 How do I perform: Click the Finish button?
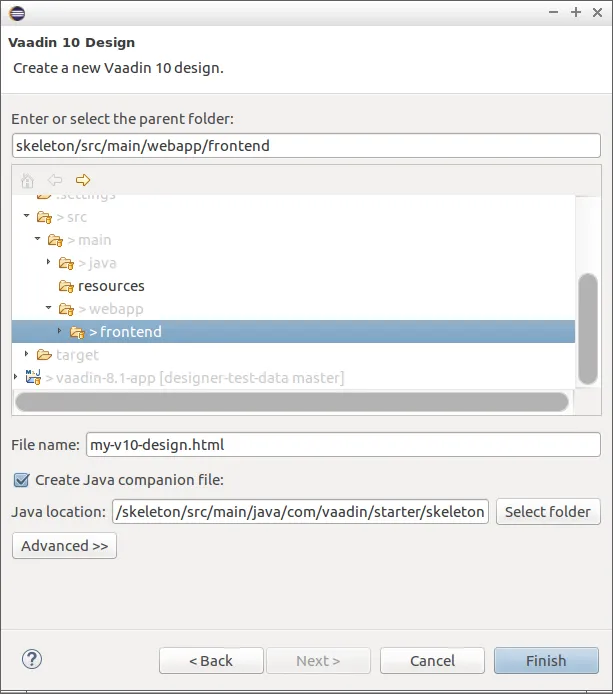[546, 661]
